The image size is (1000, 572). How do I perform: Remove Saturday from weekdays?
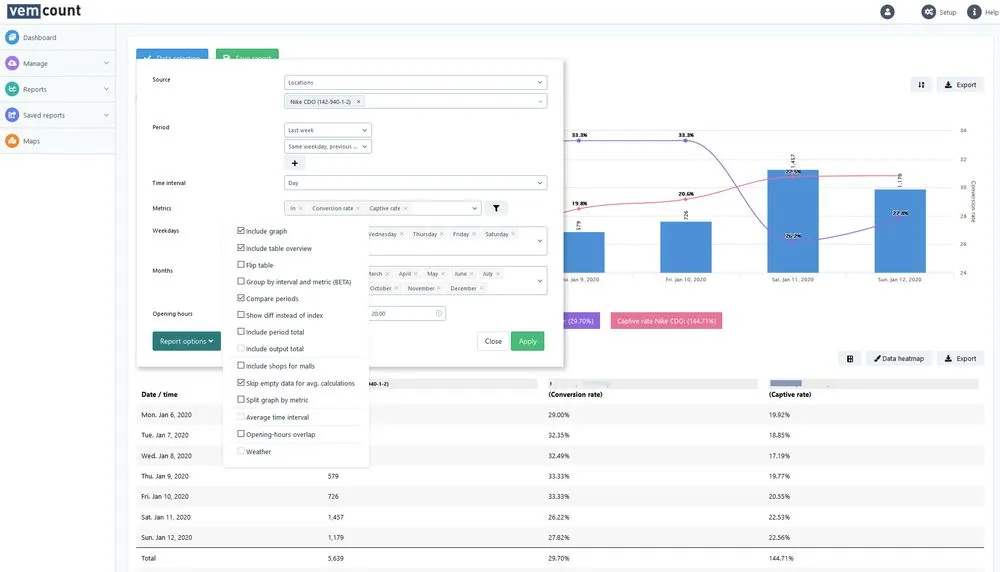click(513, 234)
